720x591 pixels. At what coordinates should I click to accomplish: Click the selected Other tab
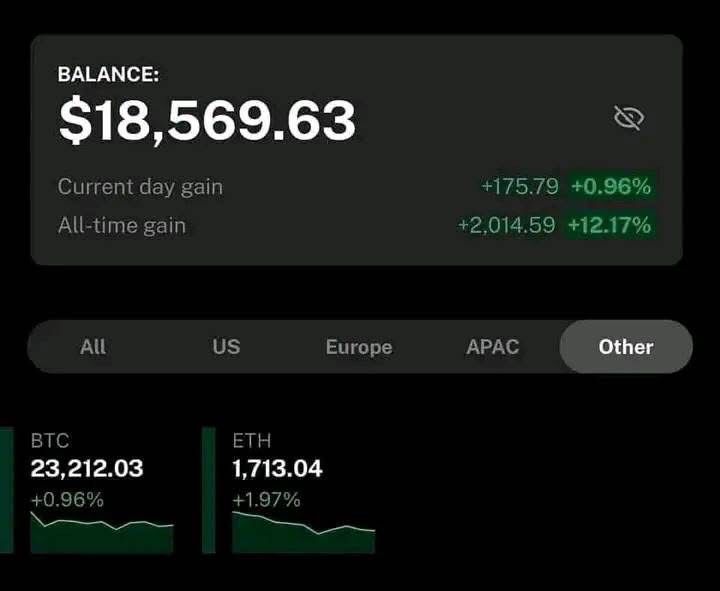point(626,347)
